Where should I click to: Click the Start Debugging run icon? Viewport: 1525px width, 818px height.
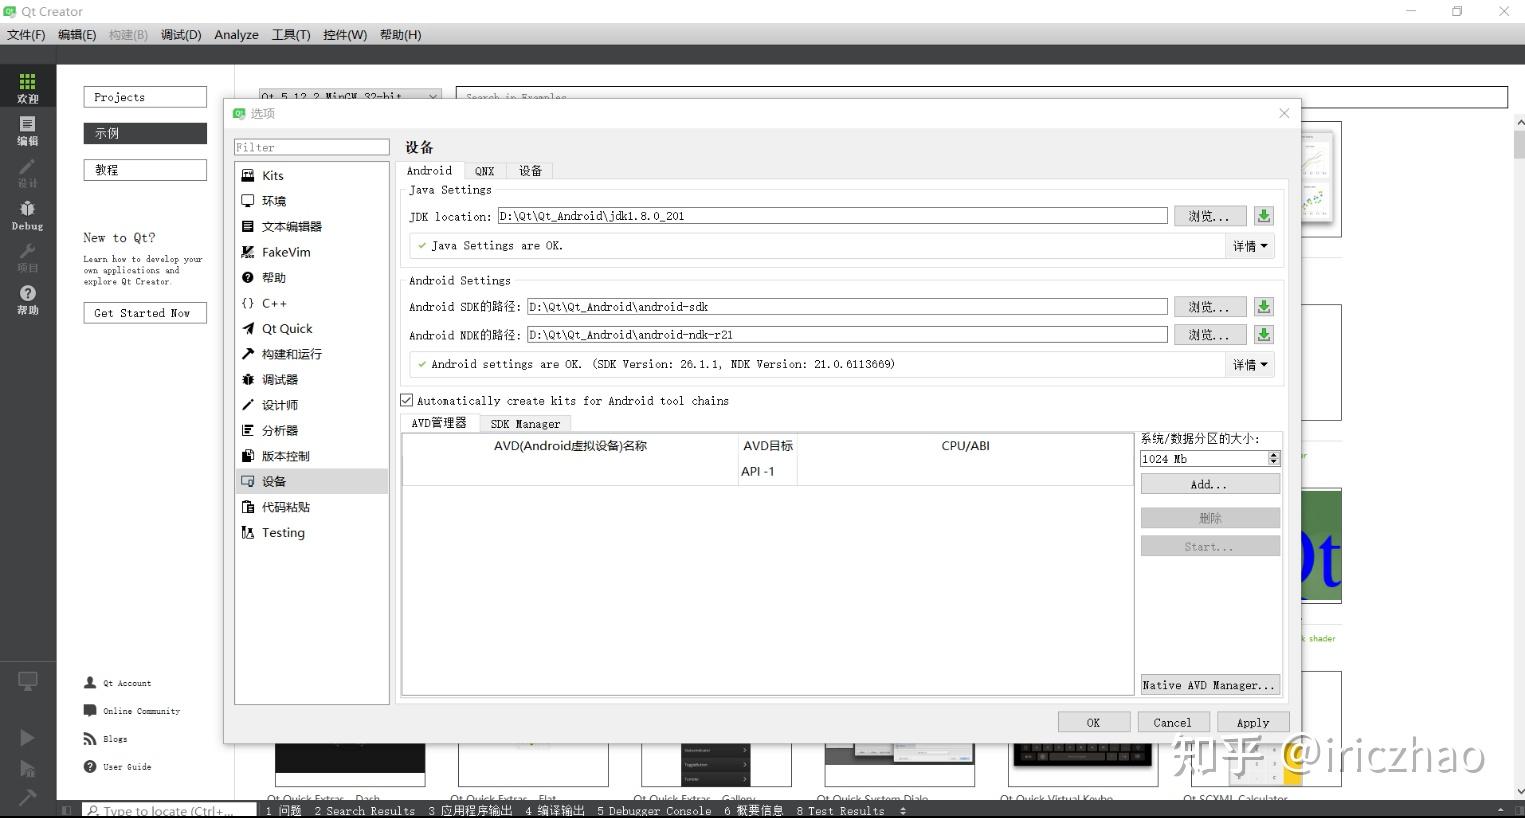(x=27, y=768)
